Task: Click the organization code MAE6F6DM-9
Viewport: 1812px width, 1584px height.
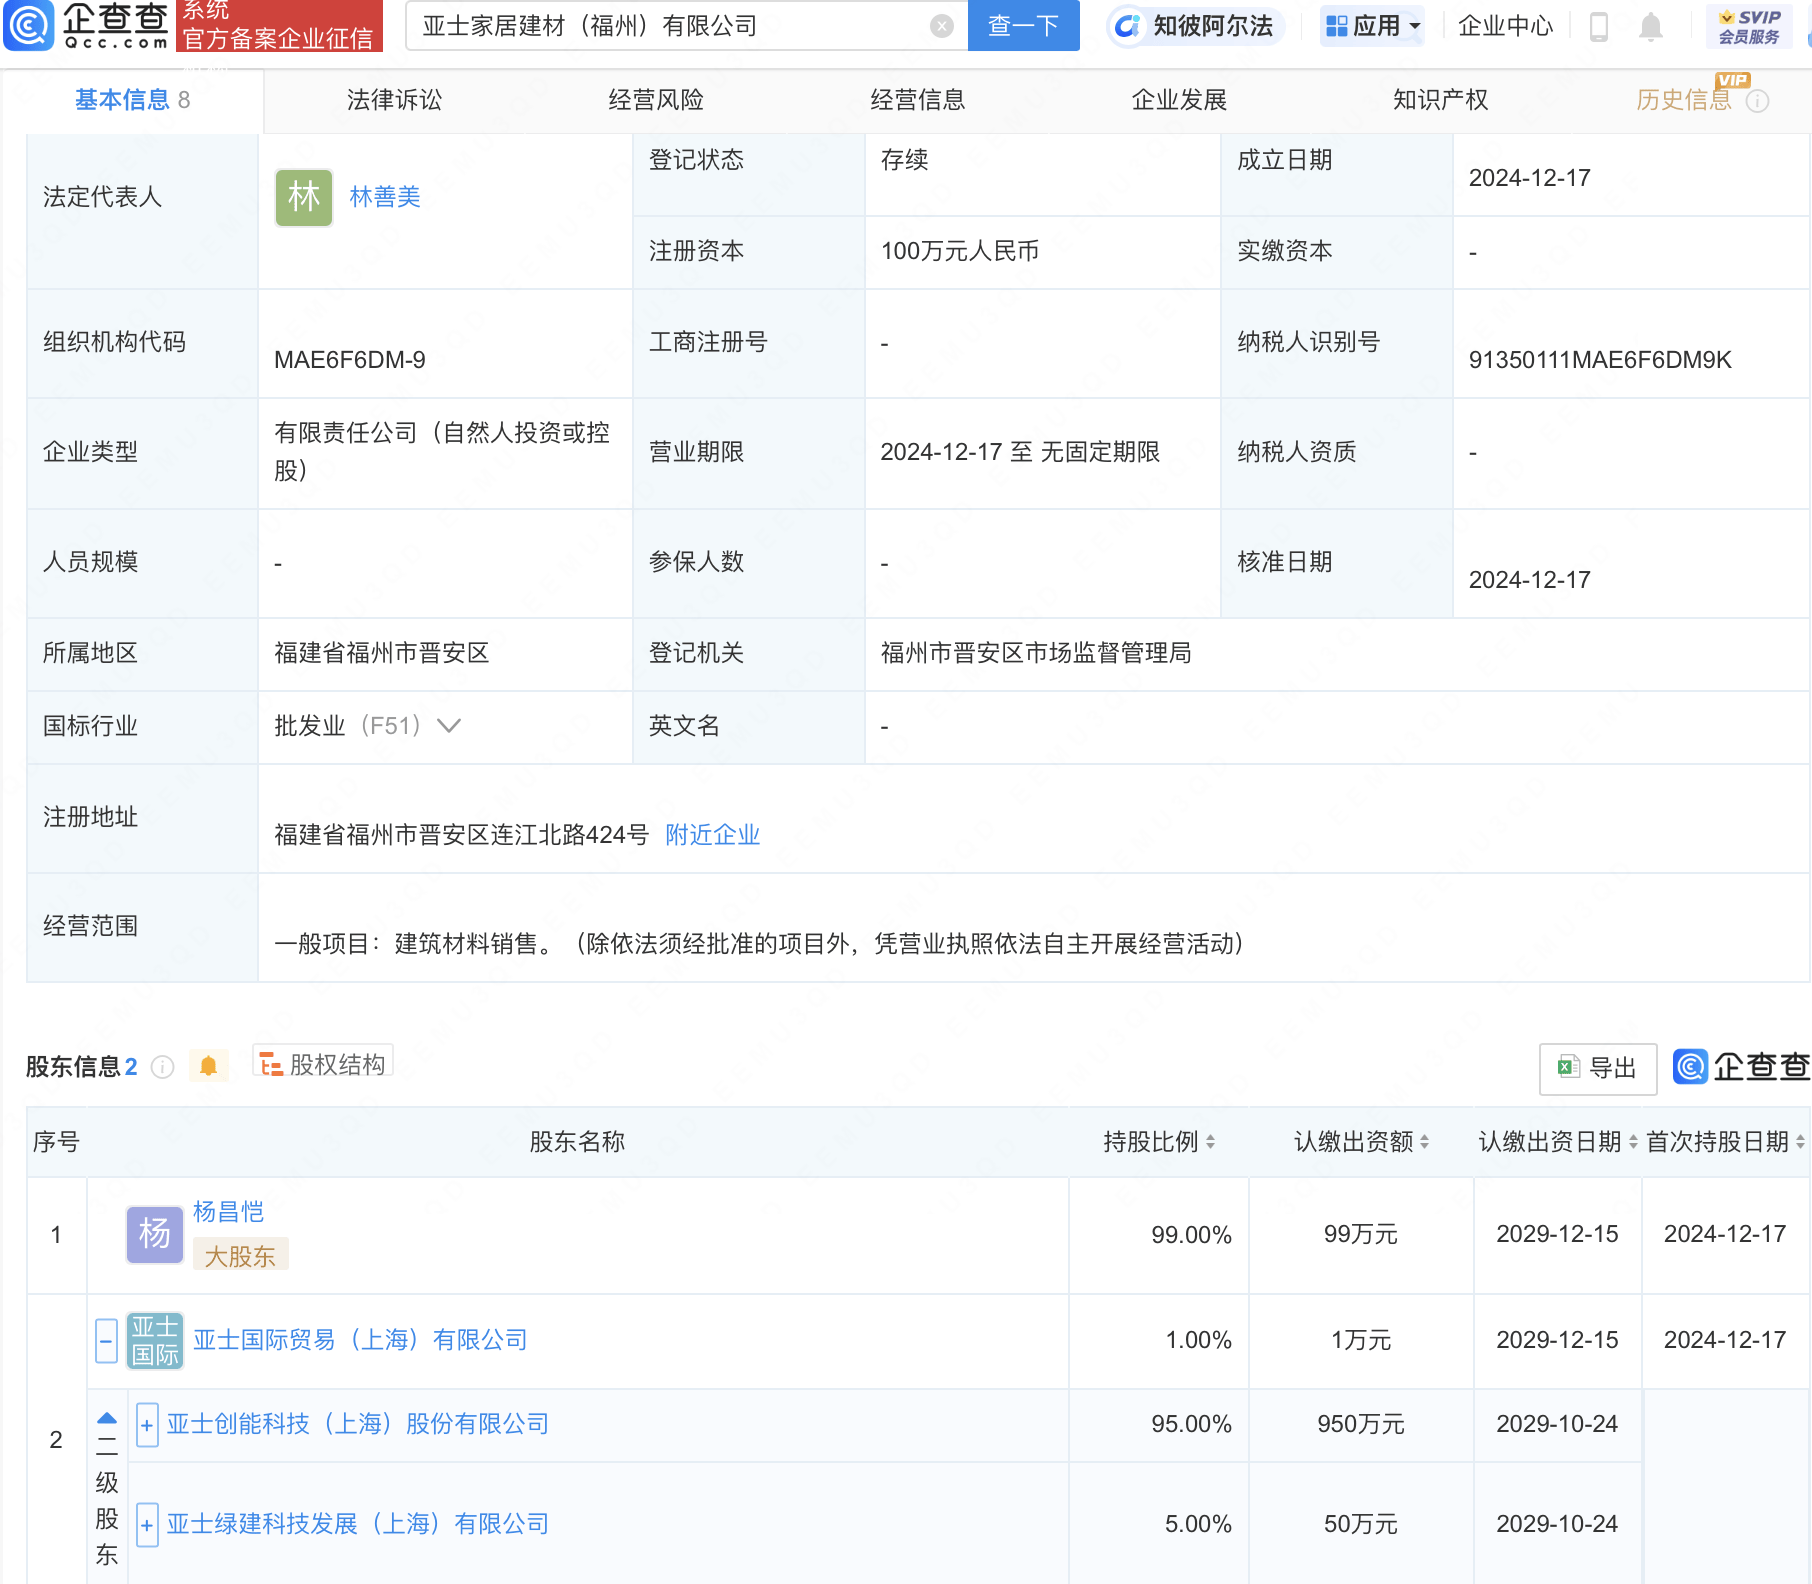Action: (350, 360)
